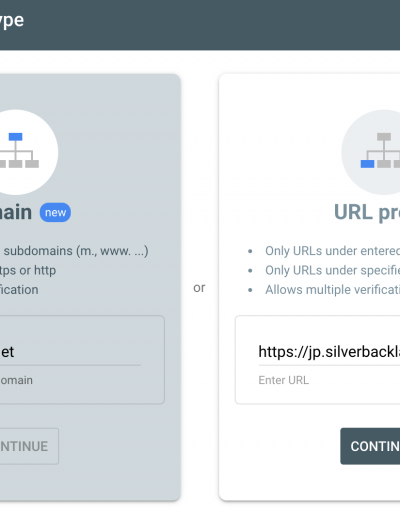
Task: Click blue top node in Domain icon
Action: 15,137
